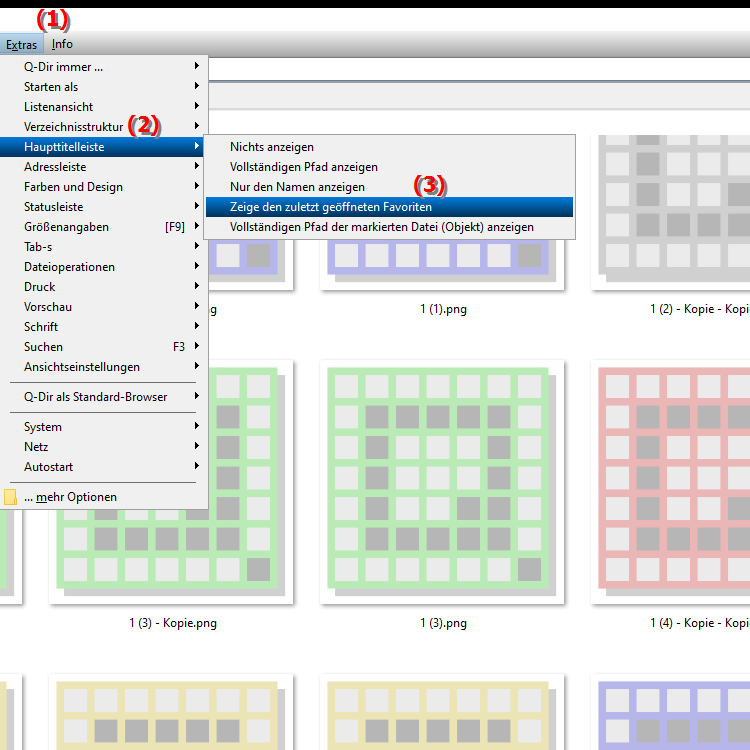The image size is (750, 750).
Task: Open the Ansichtseinstellungen submenu
Action: click(104, 367)
